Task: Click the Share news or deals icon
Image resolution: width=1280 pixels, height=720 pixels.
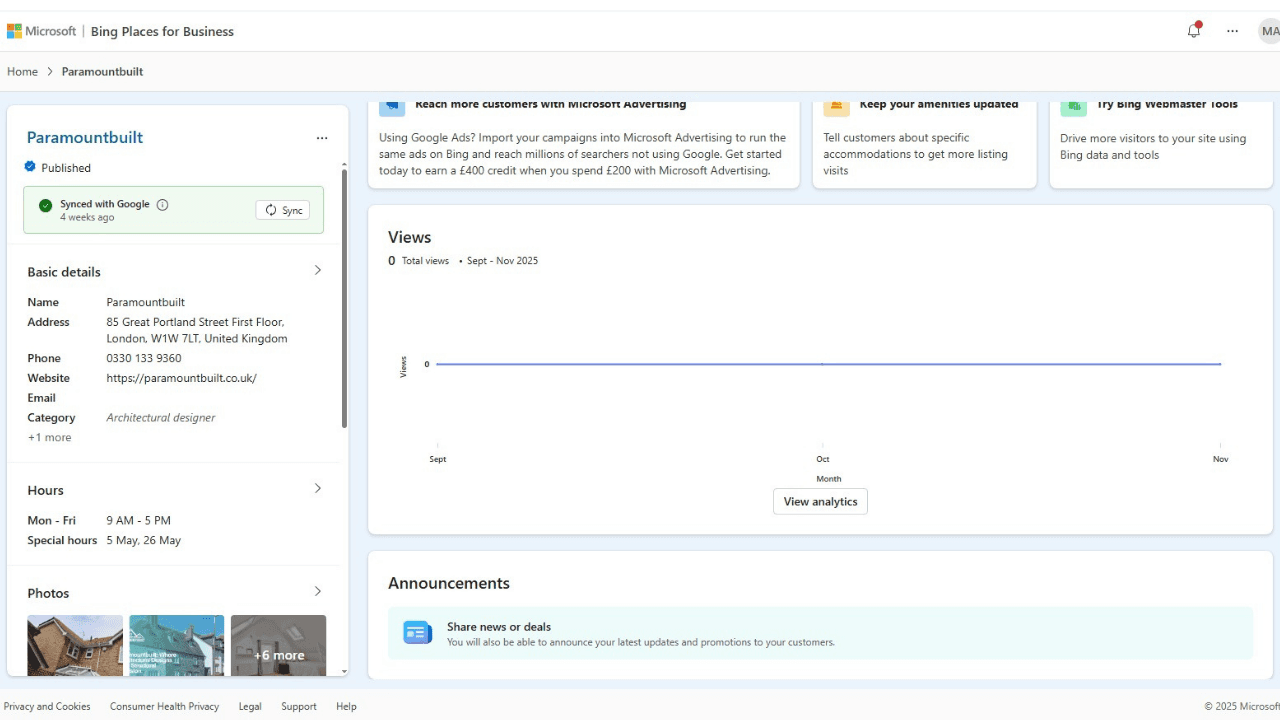Action: click(x=417, y=633)
